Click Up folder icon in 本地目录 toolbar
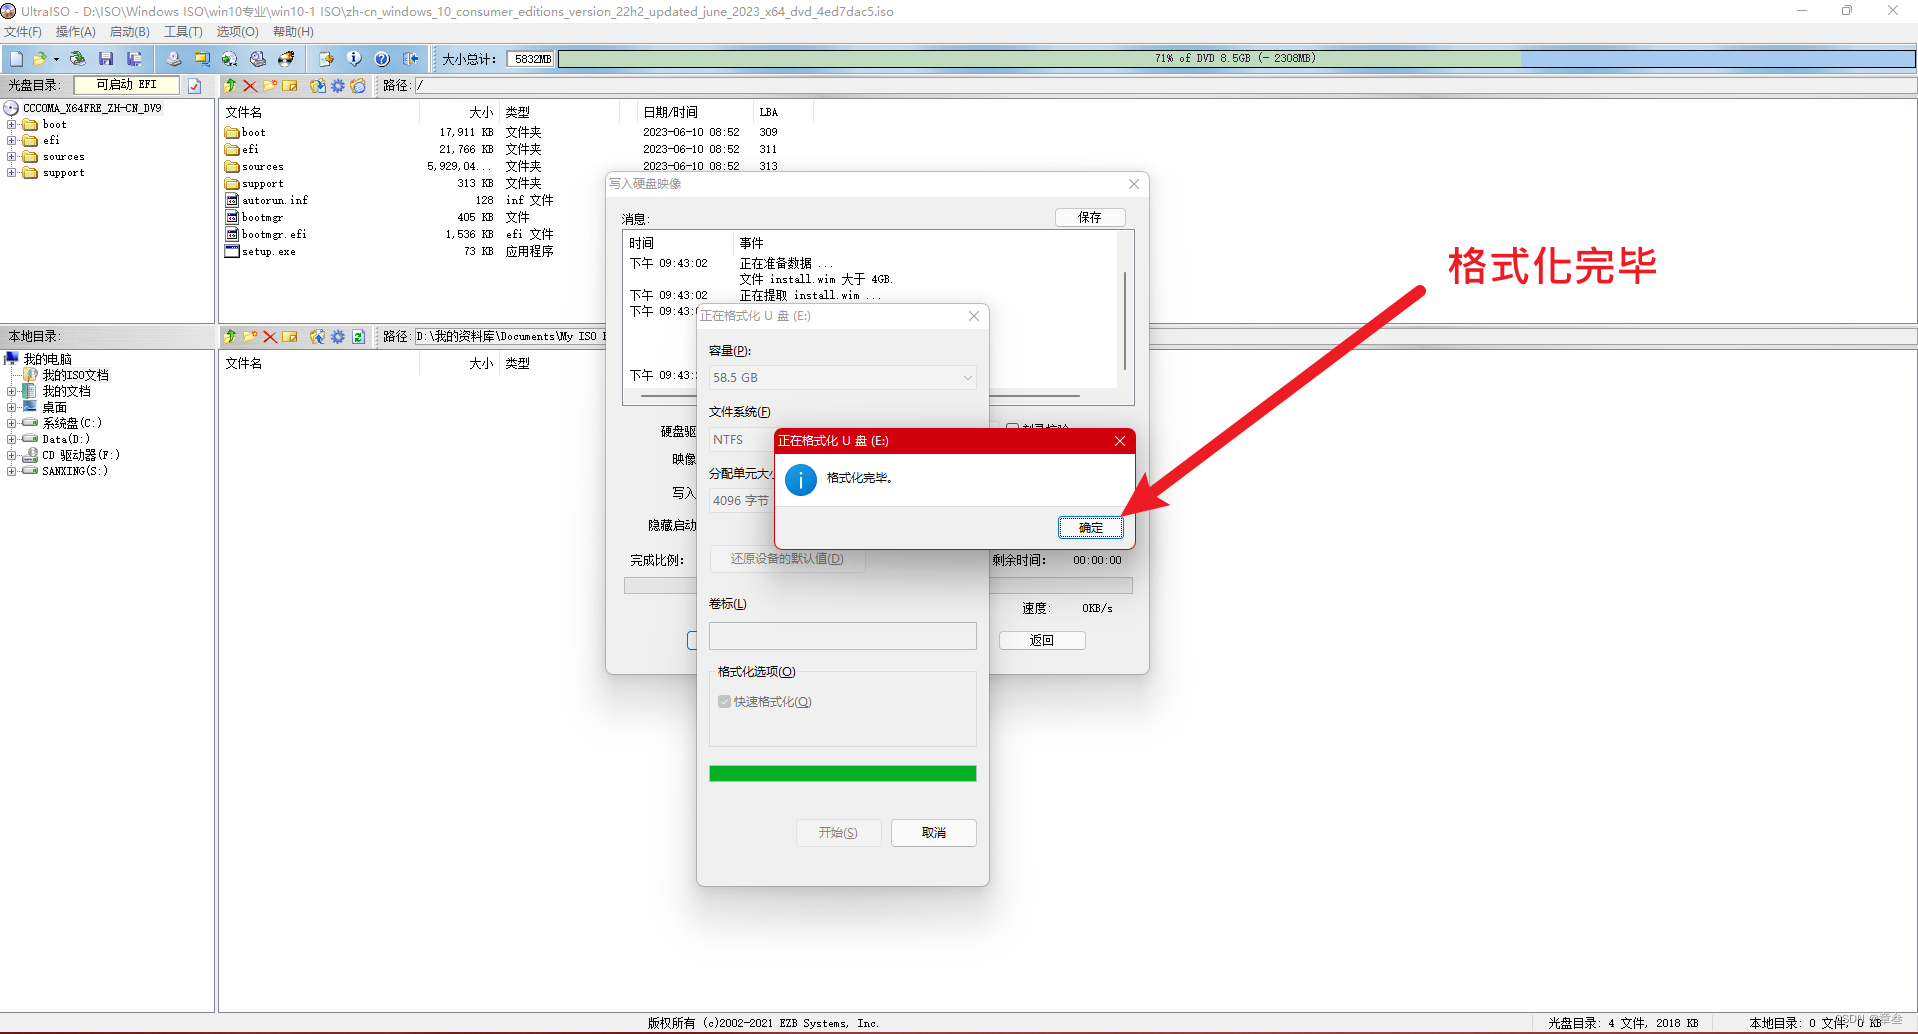1918x1034 pixels. point(231,337)
